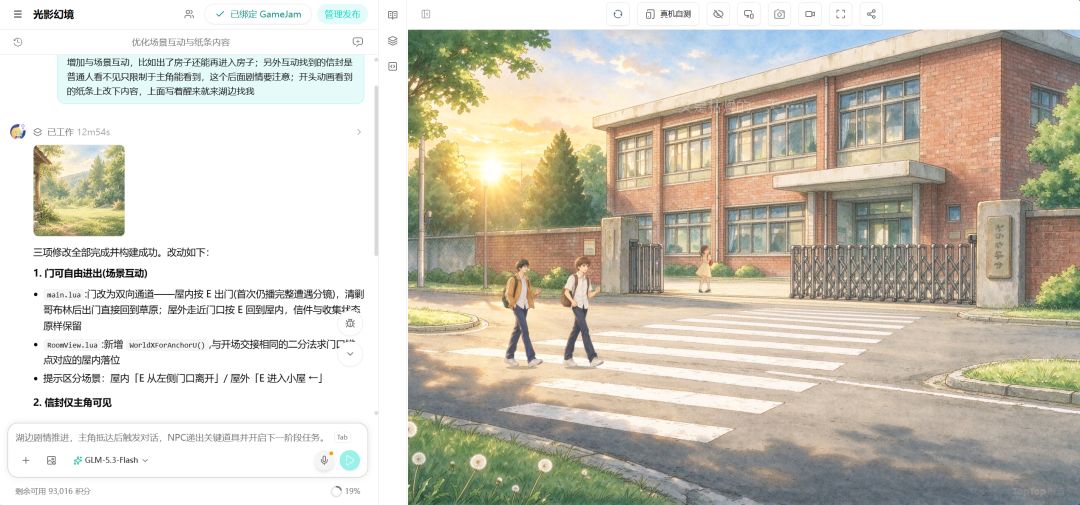
Task: Click the Tab hint badge in the input box
Action: click(342, 437)
